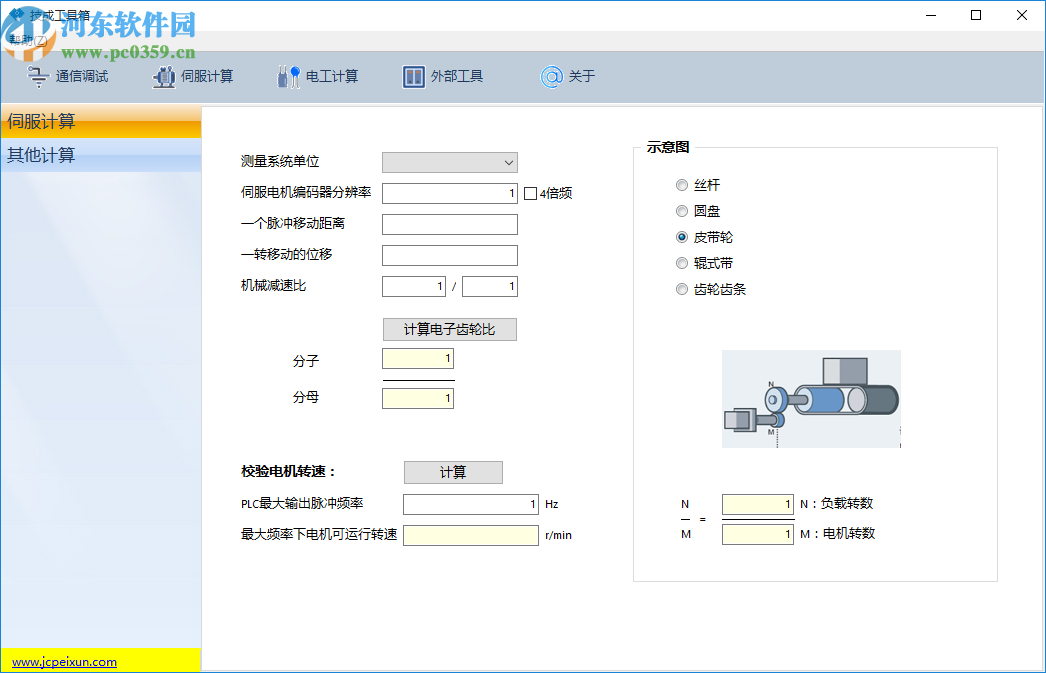The width and height of the screenshot is (1046, 673).
Task: Select the 伺服计算 sidebar panel
Action: point(100,122)
